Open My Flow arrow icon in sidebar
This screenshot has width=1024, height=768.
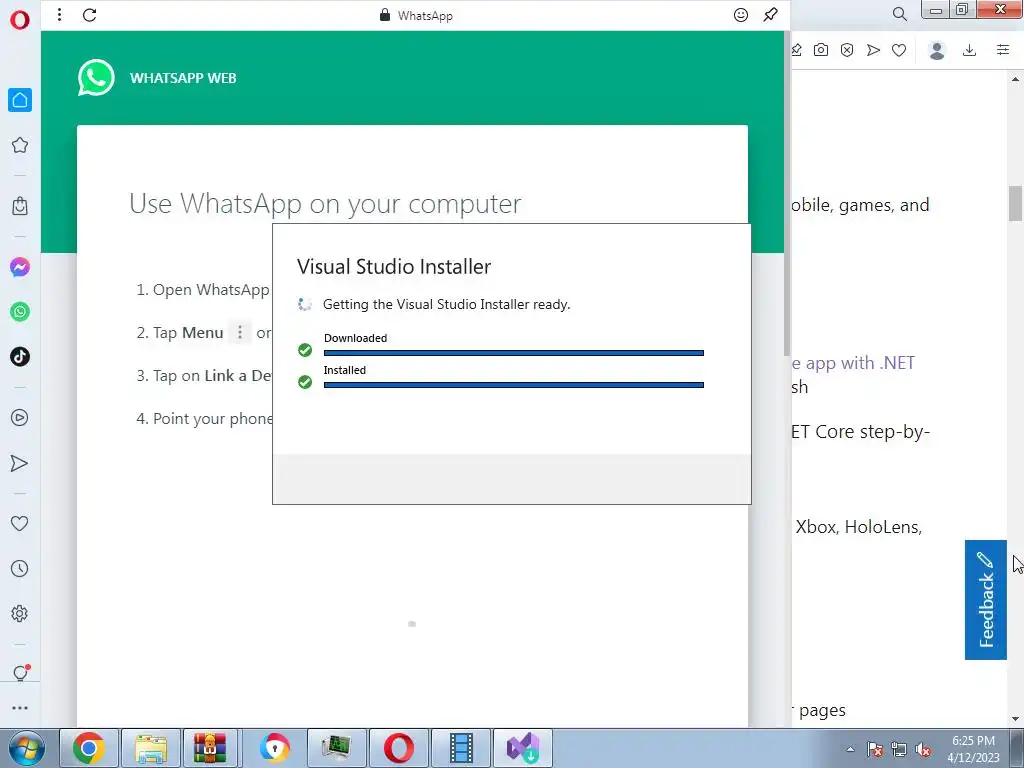coord(20,463)
